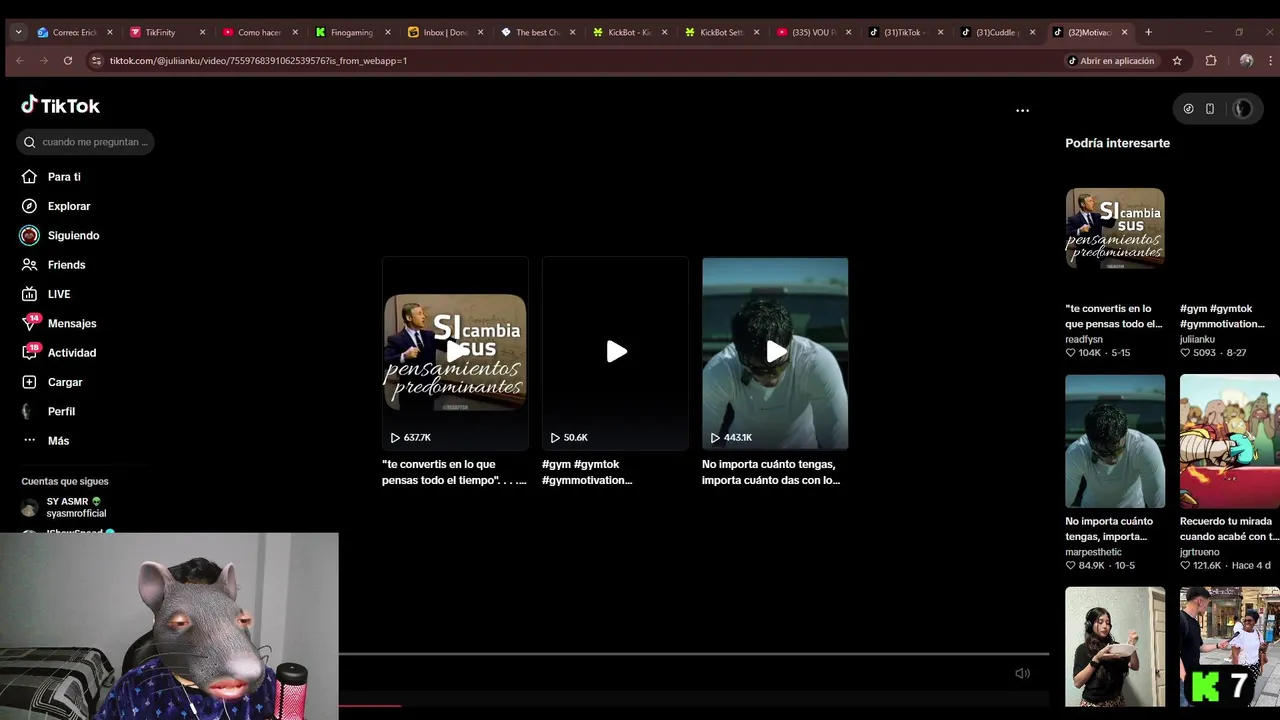Switch to the 'The best' browser tab
Screen dimensions: 1280x720
tap(537, 32)
